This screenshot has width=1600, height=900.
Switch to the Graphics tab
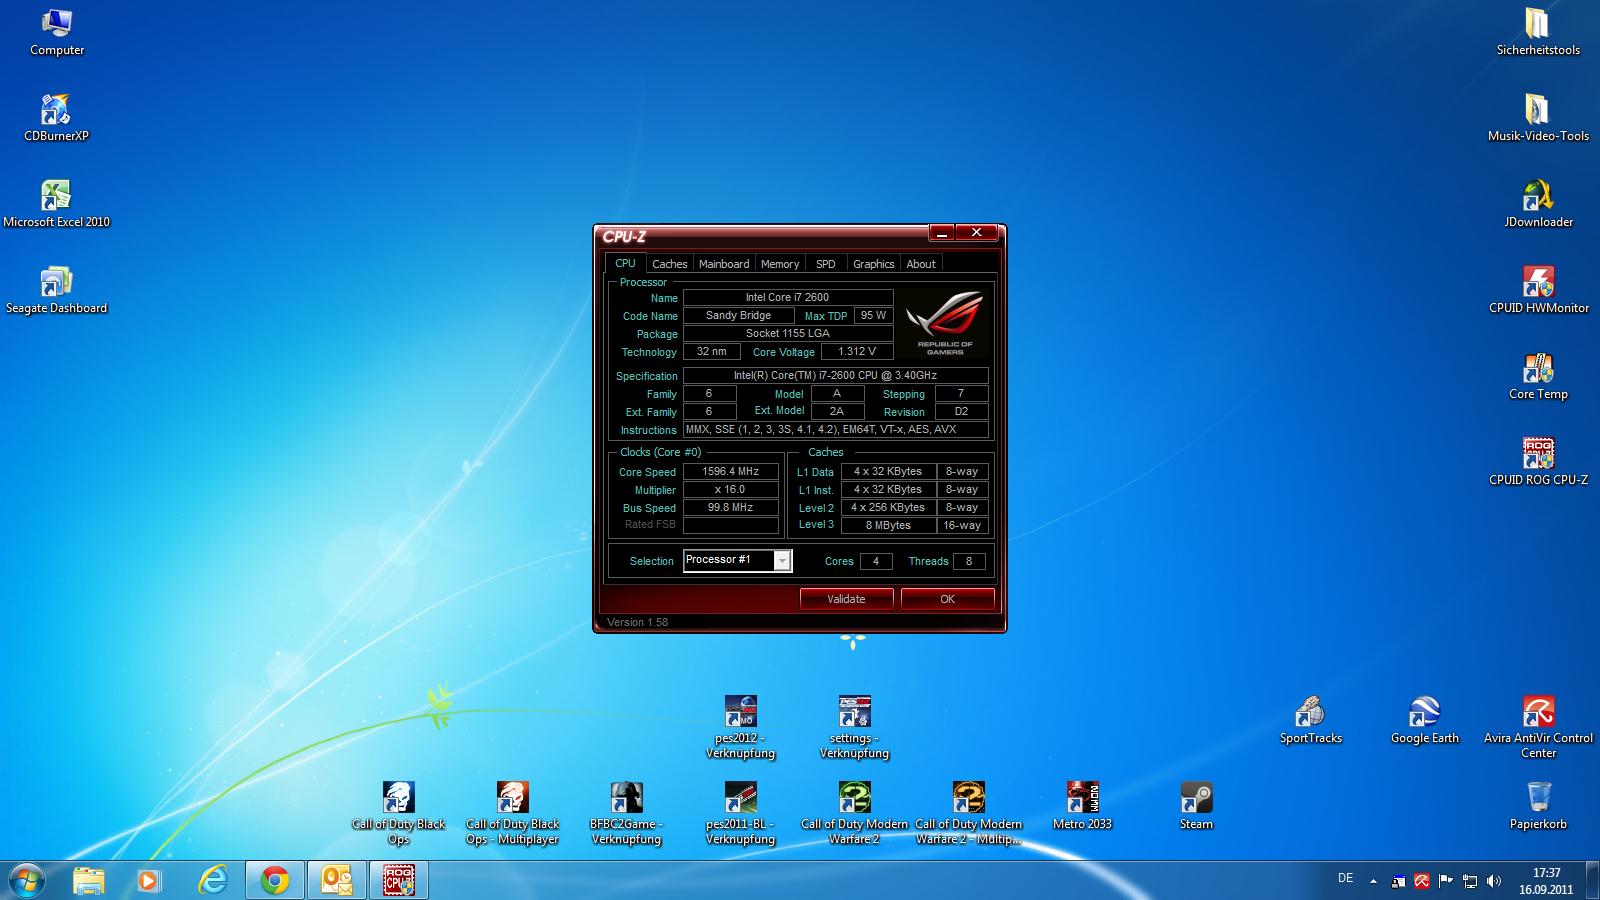(x=873, y=264)
